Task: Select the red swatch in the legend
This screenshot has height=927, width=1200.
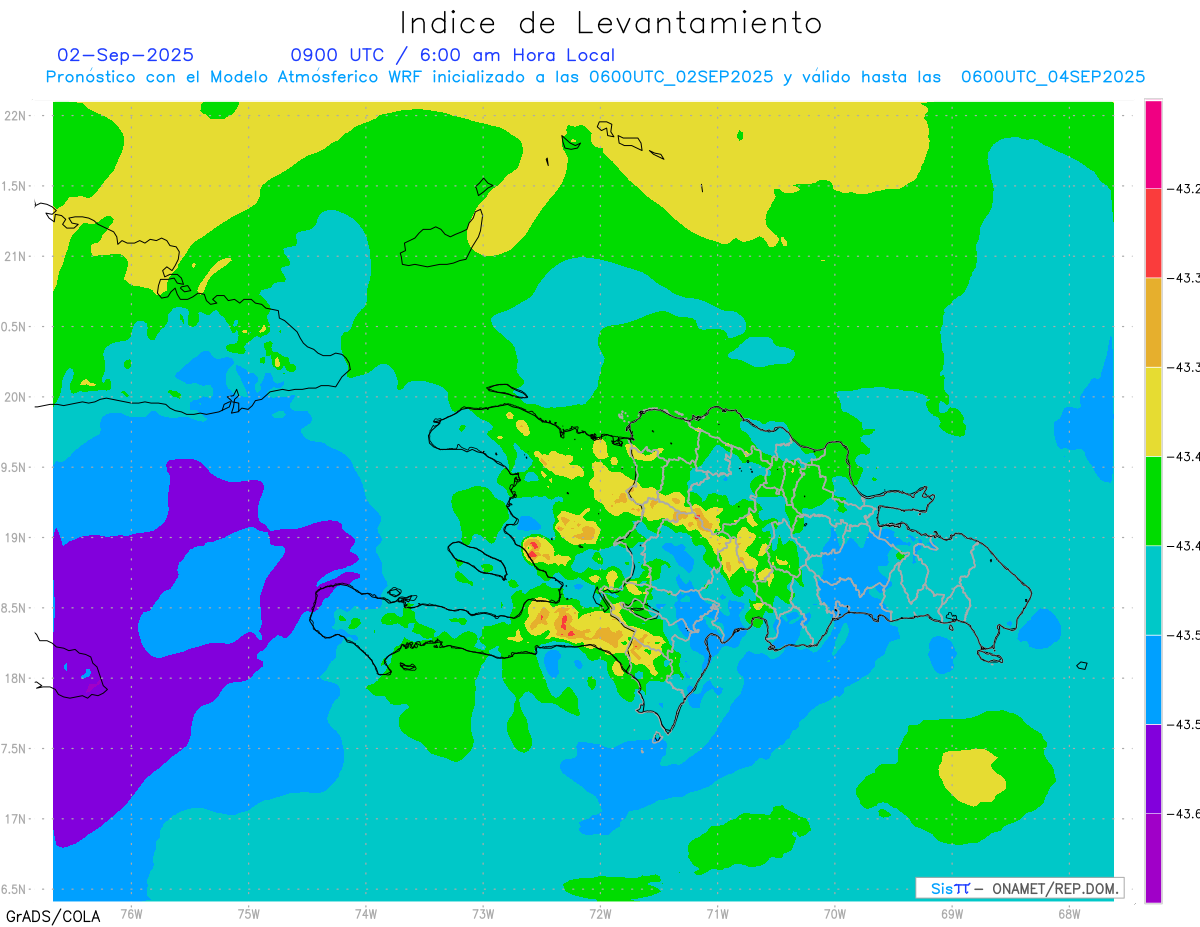Action: pos(1153,233)
